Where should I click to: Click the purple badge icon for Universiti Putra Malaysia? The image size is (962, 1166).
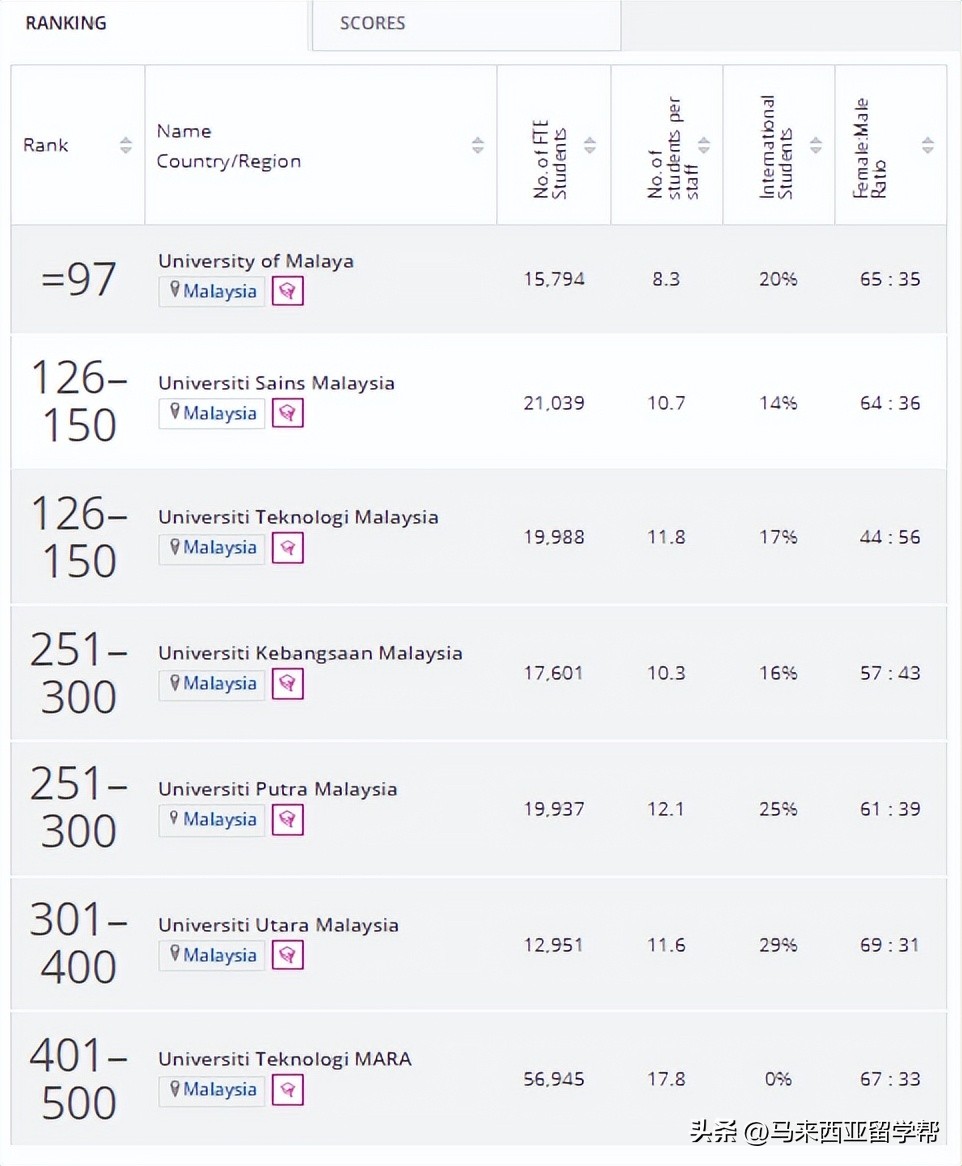point(288,820)
